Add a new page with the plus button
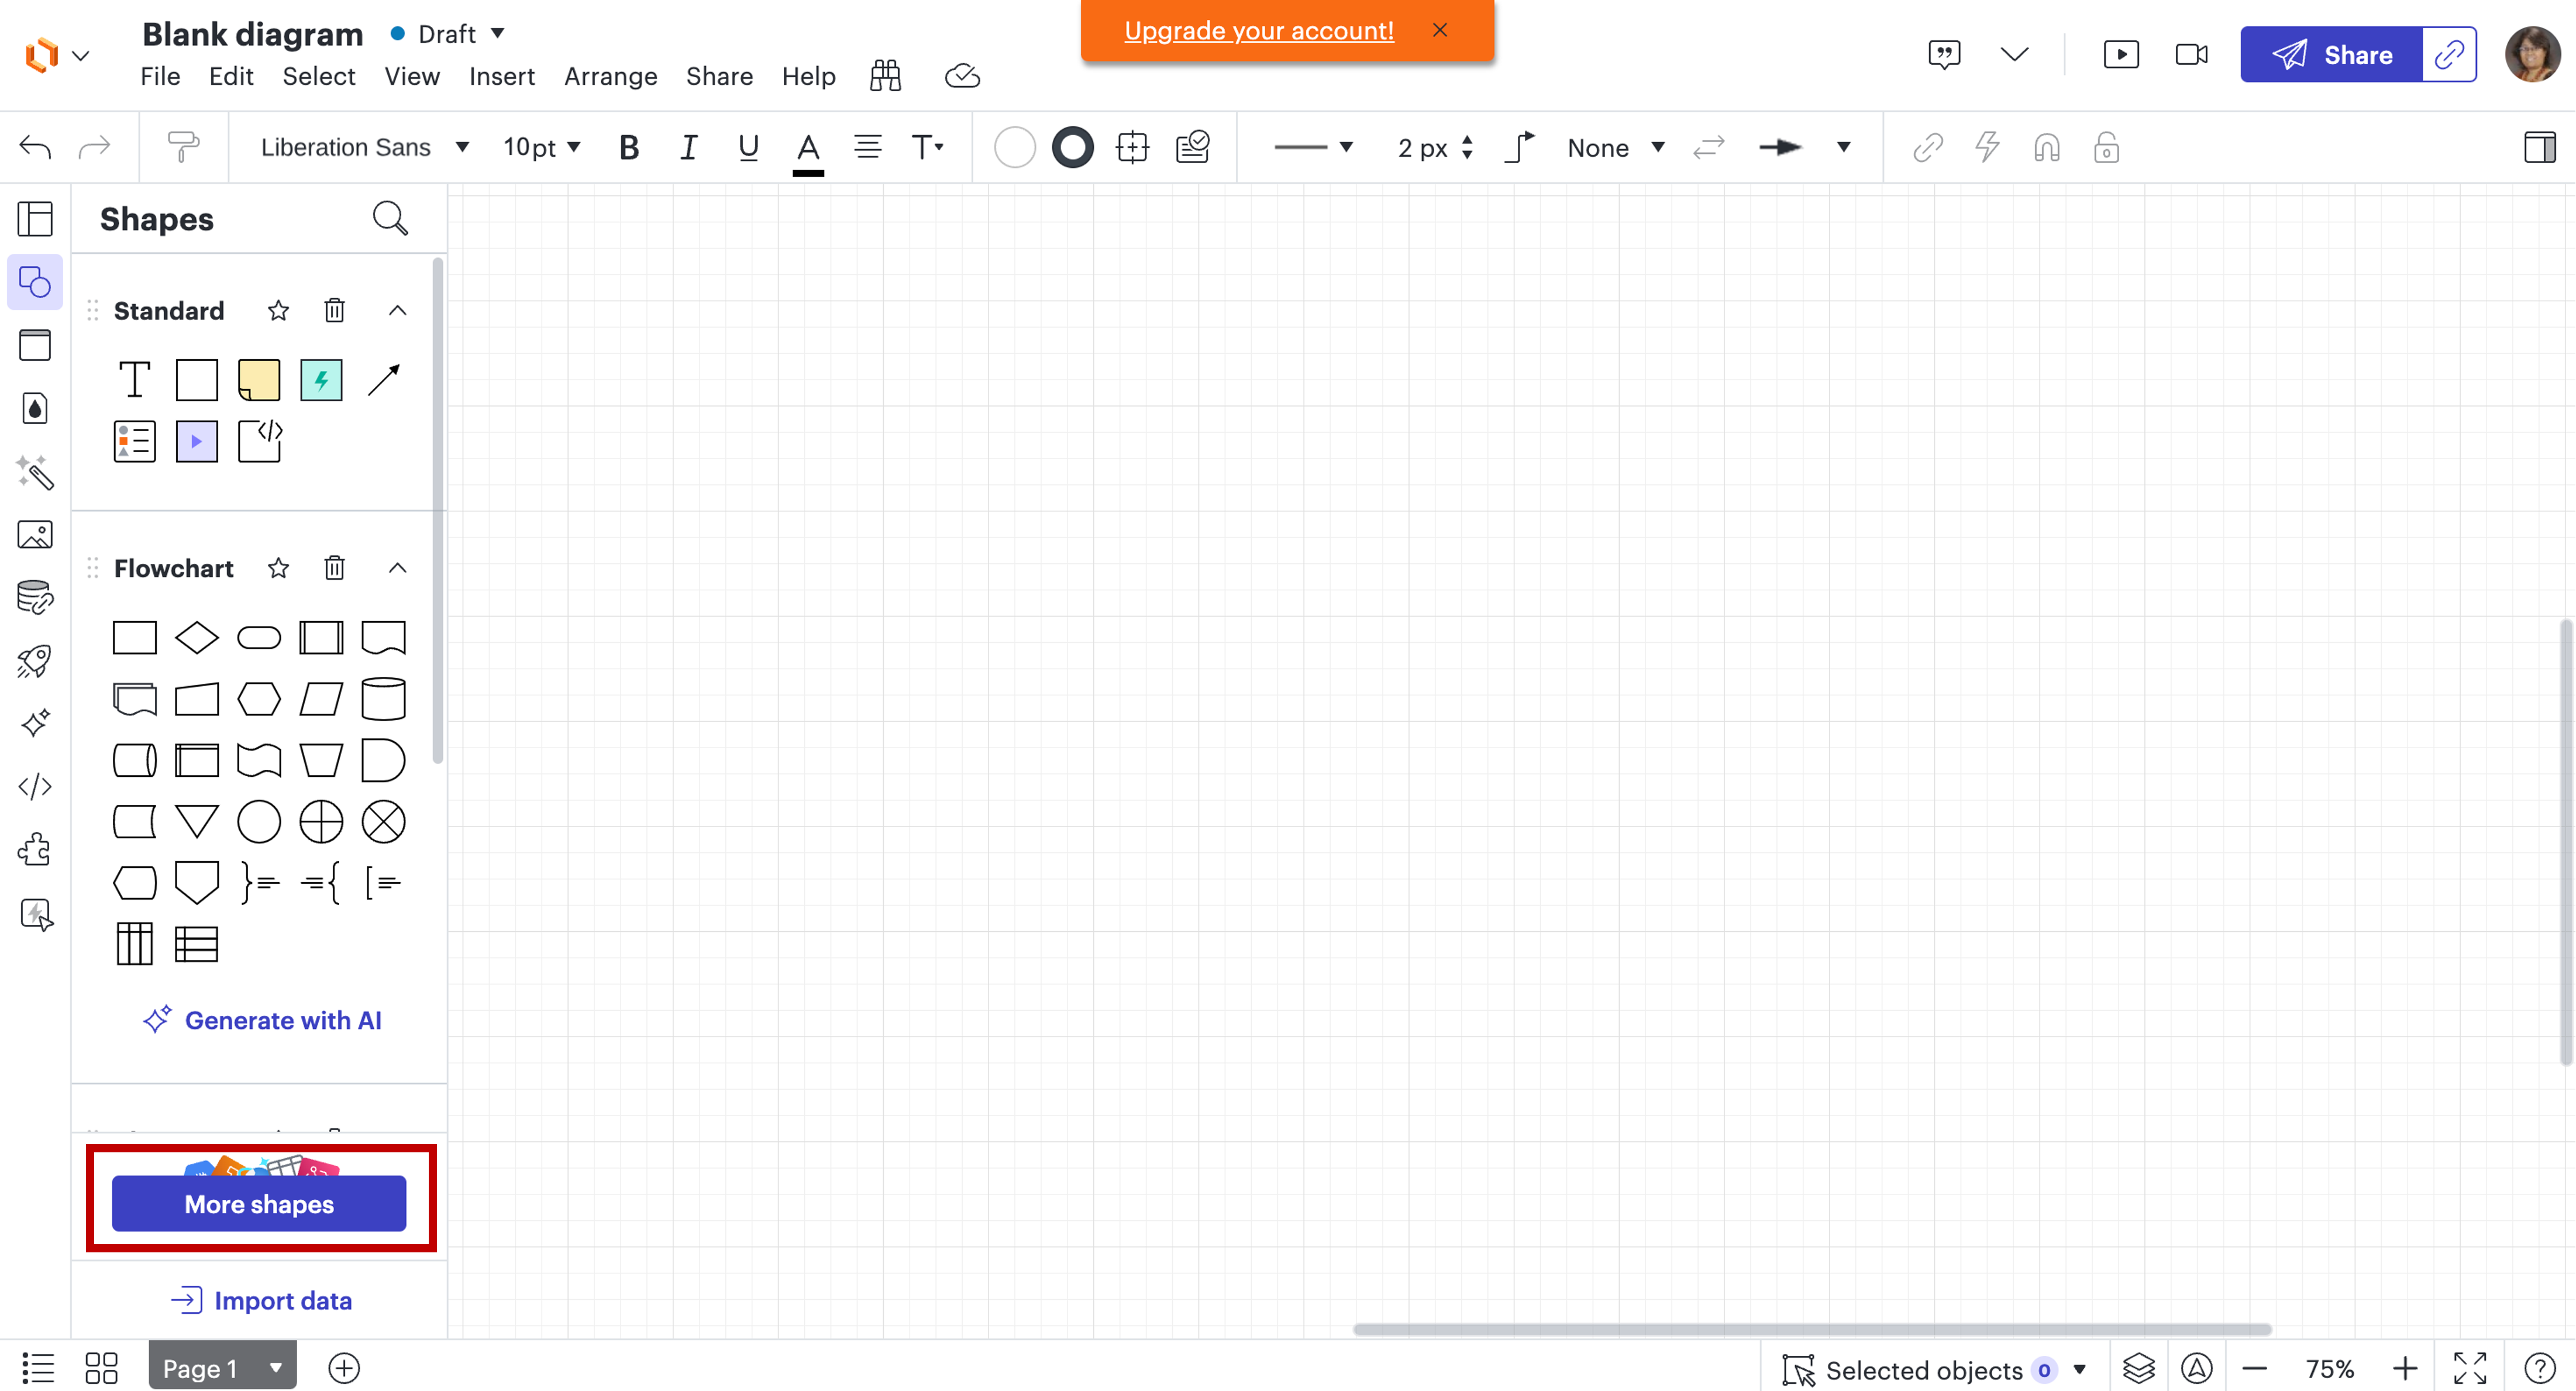Viewport: 2576px width, 1391px height. (x=344, y=1368)
